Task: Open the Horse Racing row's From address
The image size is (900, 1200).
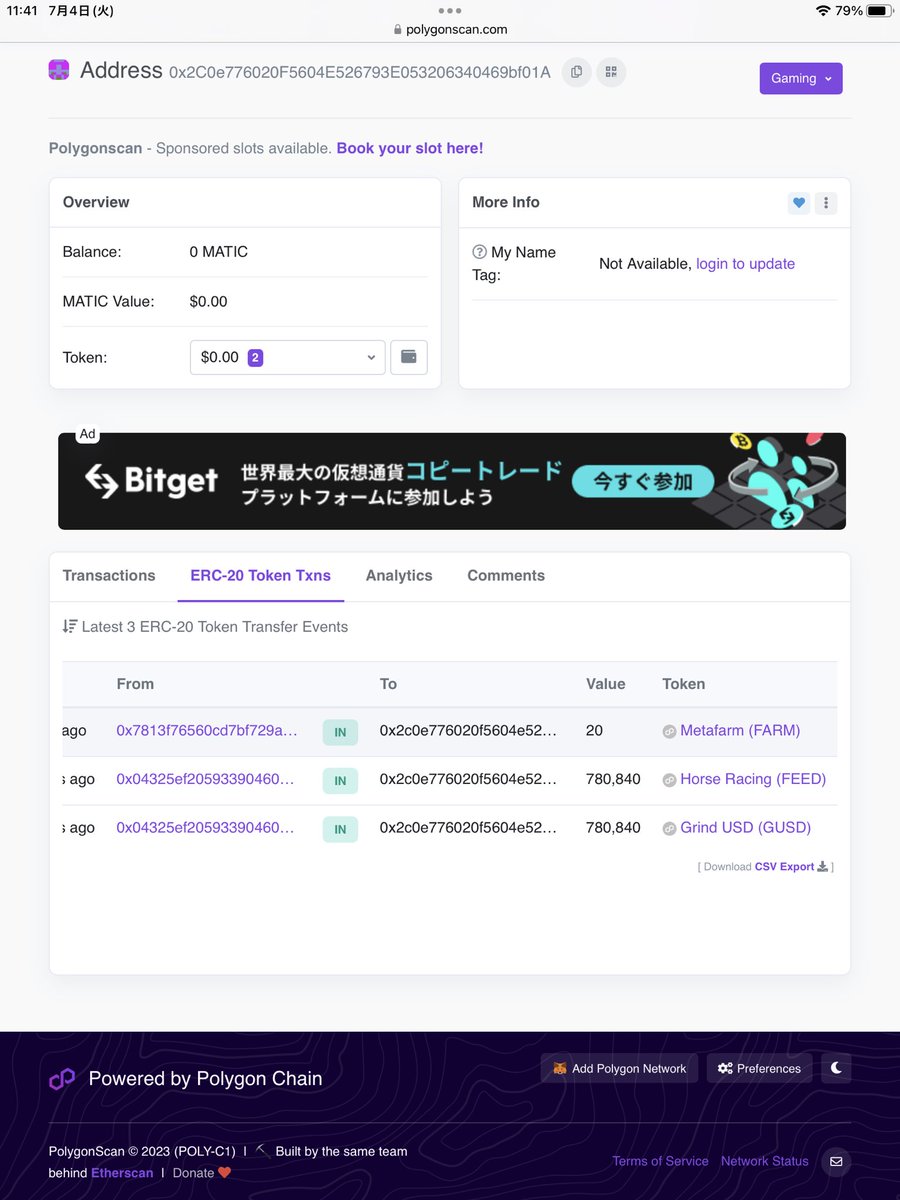Action: [x=206, y=779]
